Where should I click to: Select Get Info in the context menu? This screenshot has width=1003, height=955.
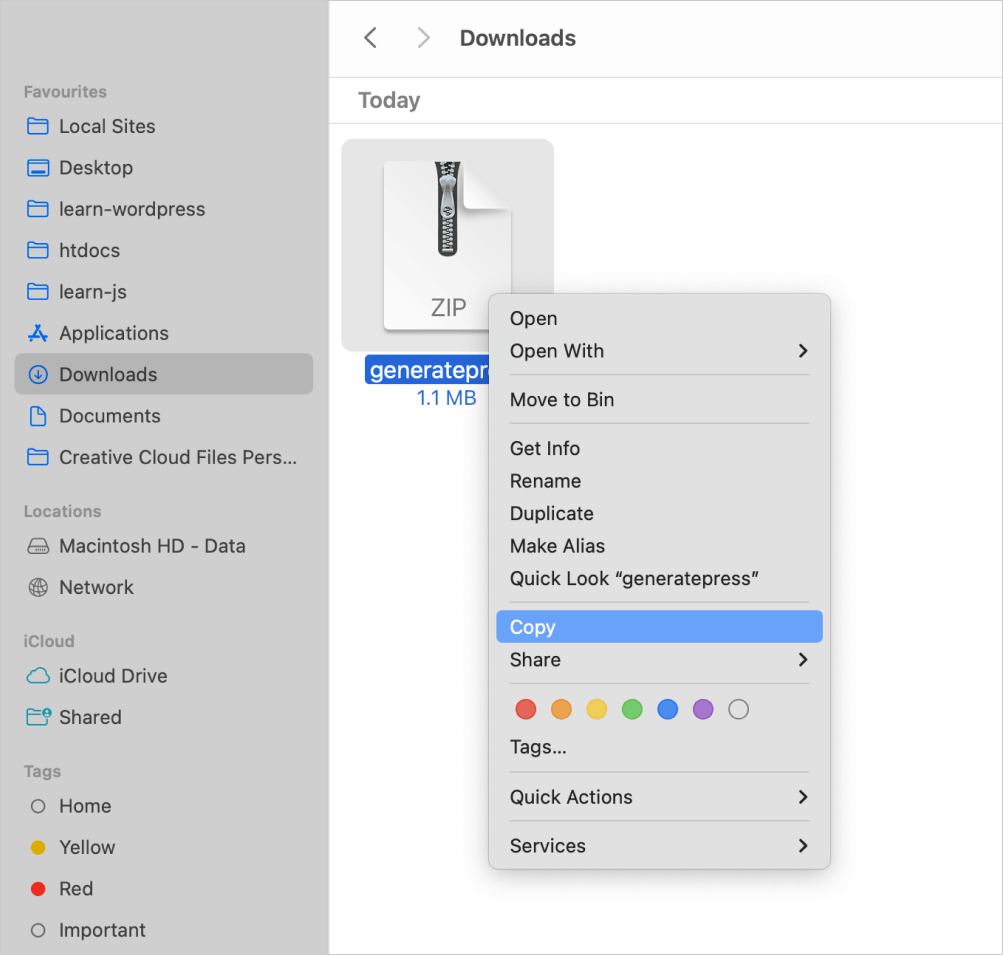[659, 448]
